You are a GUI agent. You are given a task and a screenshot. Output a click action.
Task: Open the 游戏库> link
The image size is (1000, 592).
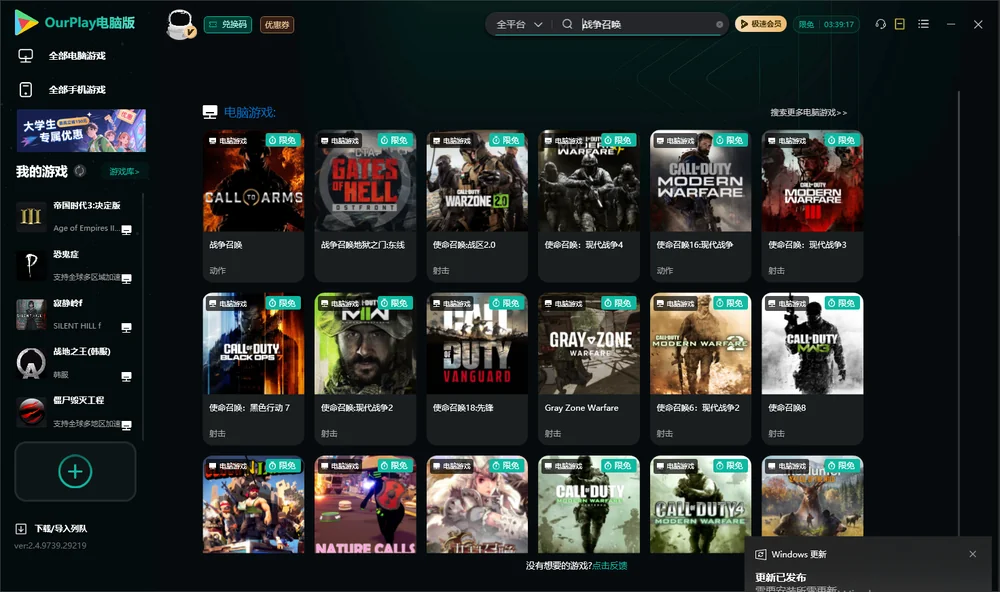124,172
